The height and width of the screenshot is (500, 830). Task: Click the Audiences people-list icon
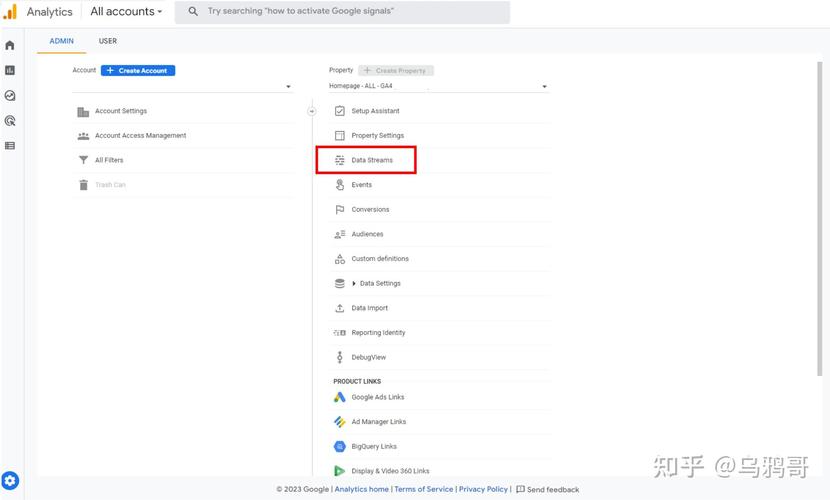click(x=340, y=234)
